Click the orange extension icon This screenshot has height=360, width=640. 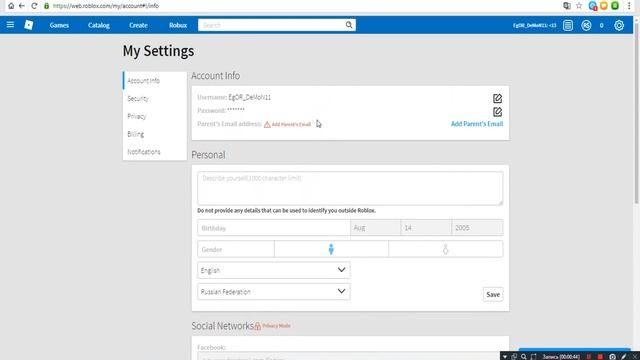604,6
